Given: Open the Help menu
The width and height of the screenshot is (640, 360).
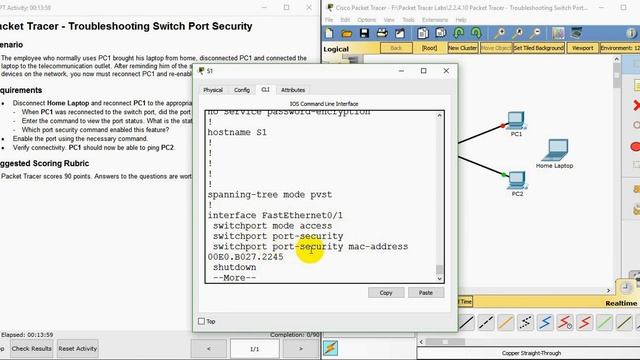Looking at the screenshot, I should tap(461, 20).
